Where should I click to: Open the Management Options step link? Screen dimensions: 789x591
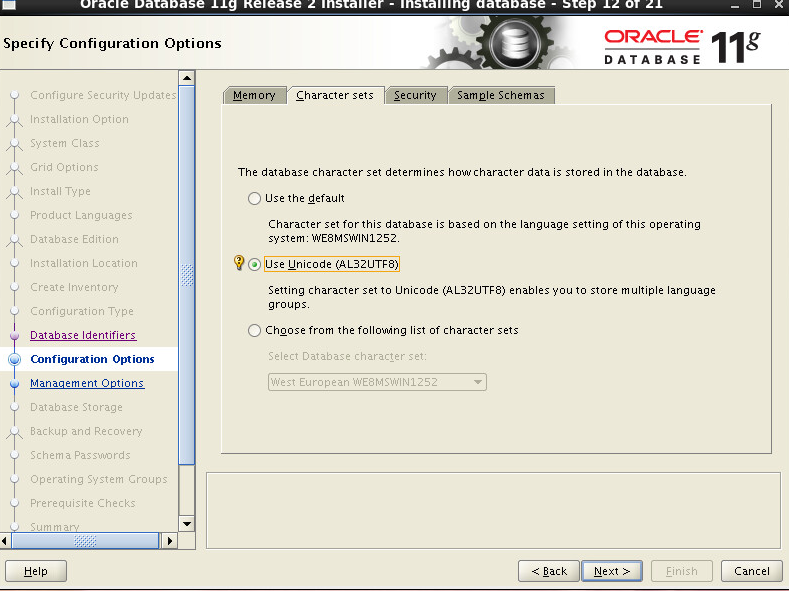pos(87,383)
